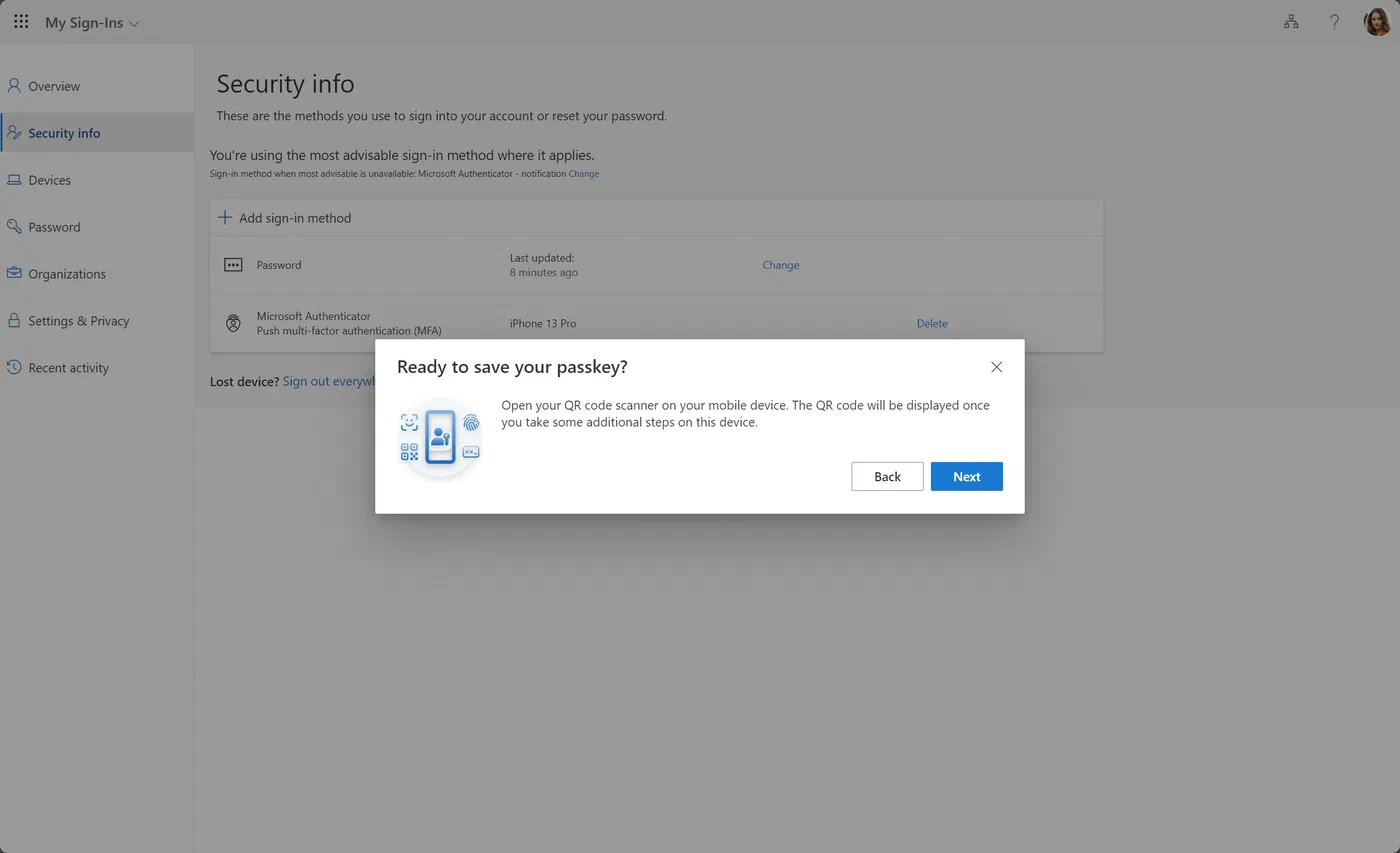Click the Devices laptop icon
Viewport: 1400px width, 853px height.
coord(14,180)
